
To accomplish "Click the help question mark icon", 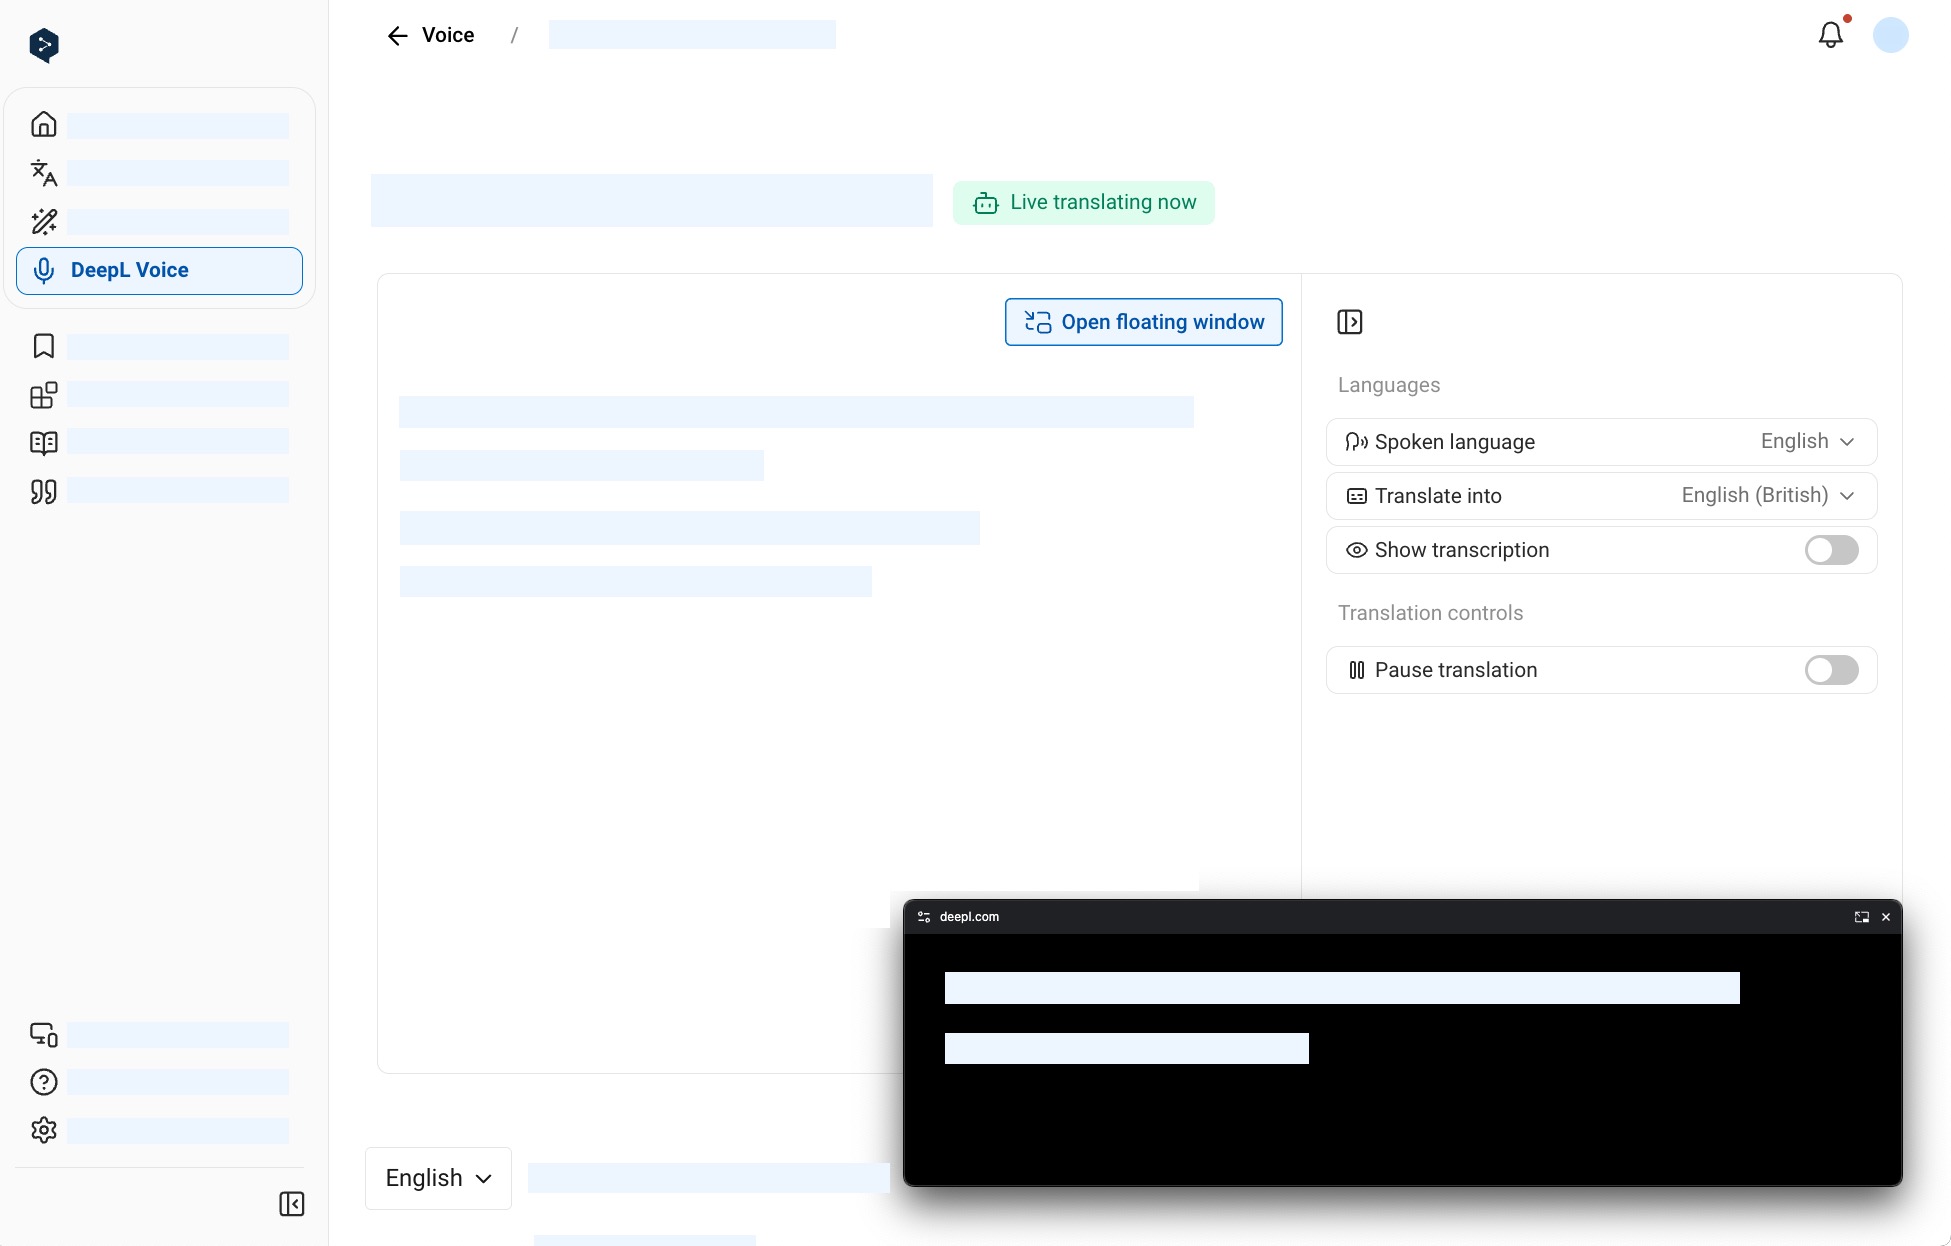I will click(44, 1082).
